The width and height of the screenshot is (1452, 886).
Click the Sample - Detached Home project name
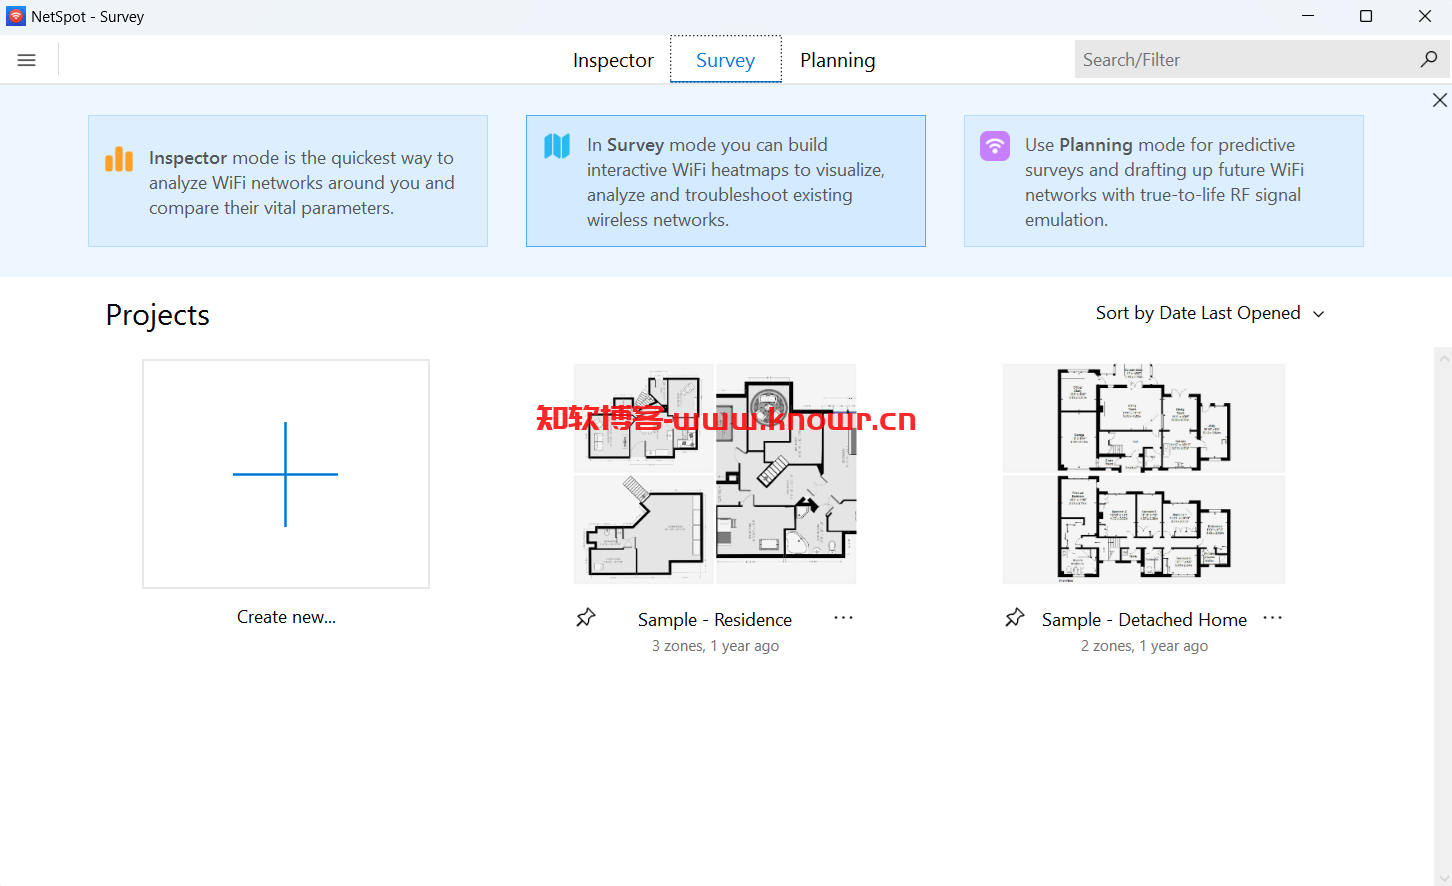point(1144,620)
